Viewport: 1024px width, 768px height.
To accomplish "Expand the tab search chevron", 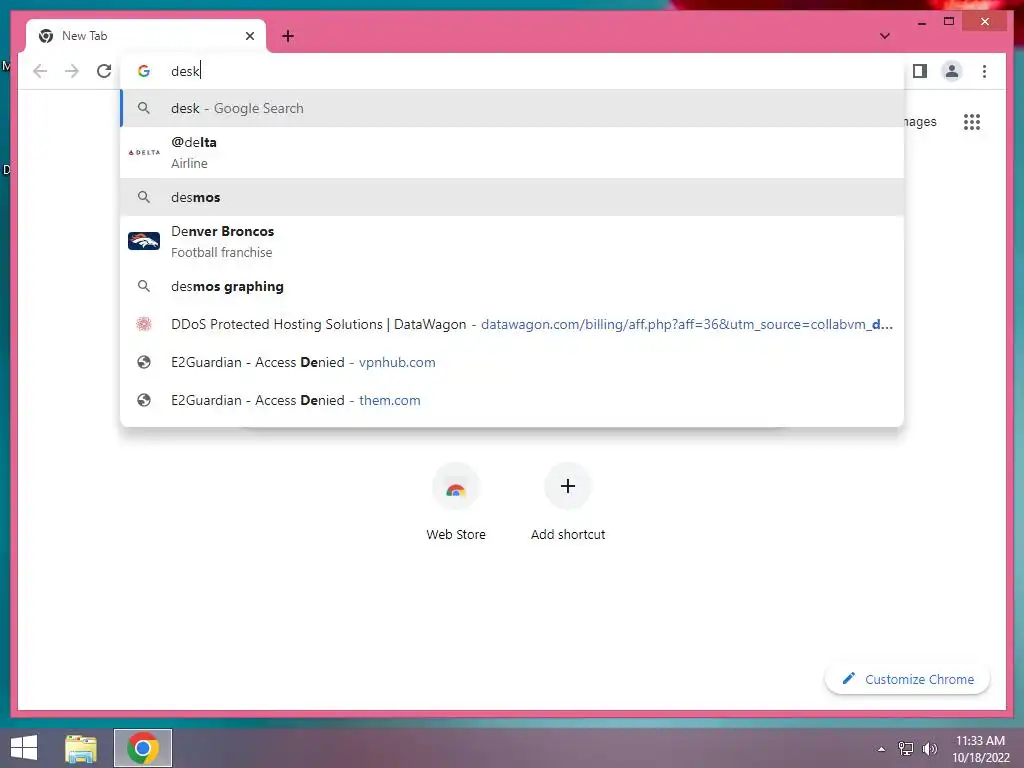I will tap(884, 36).
